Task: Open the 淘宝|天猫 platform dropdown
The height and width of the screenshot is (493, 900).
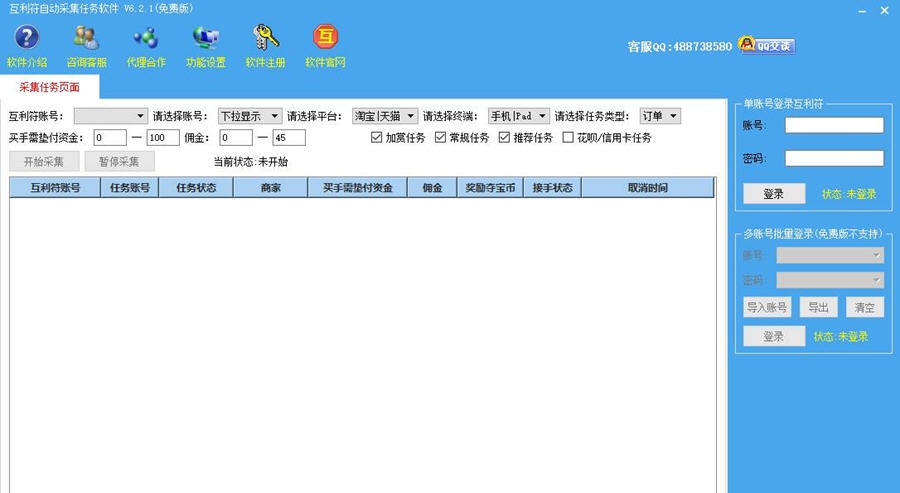Action: point(385,116)
